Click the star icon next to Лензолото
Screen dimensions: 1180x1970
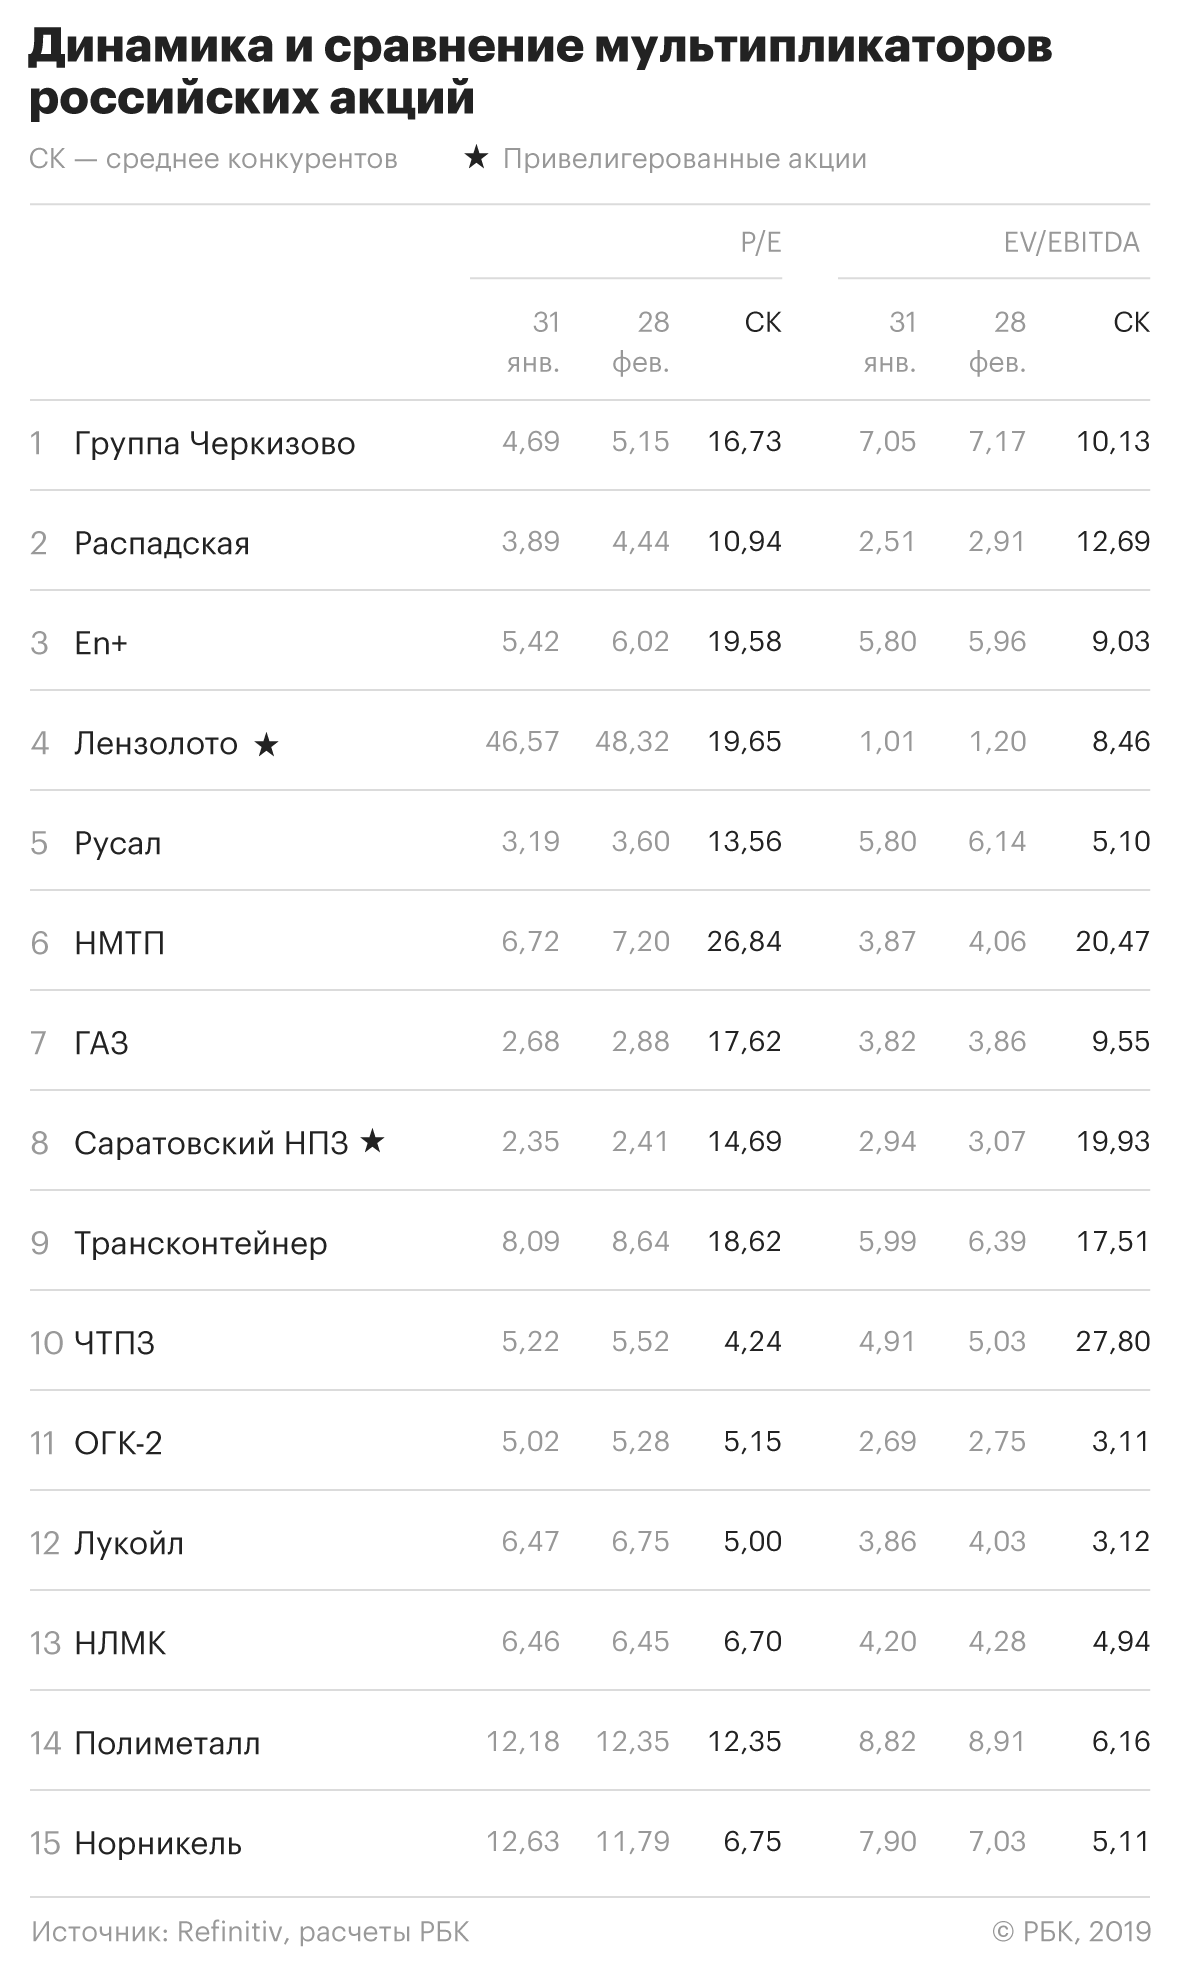pos(266,744)
